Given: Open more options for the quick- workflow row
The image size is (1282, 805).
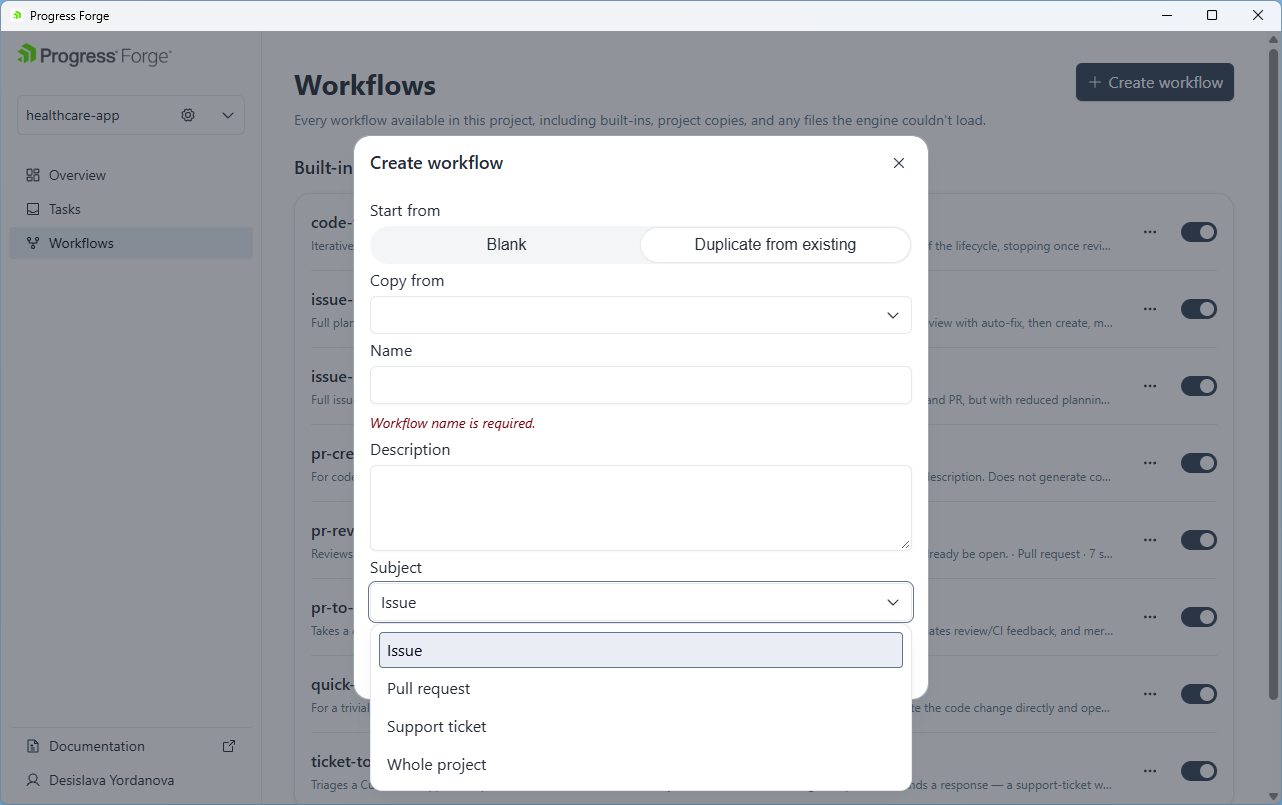Looking at the screenshot, I should point(1150,694).
